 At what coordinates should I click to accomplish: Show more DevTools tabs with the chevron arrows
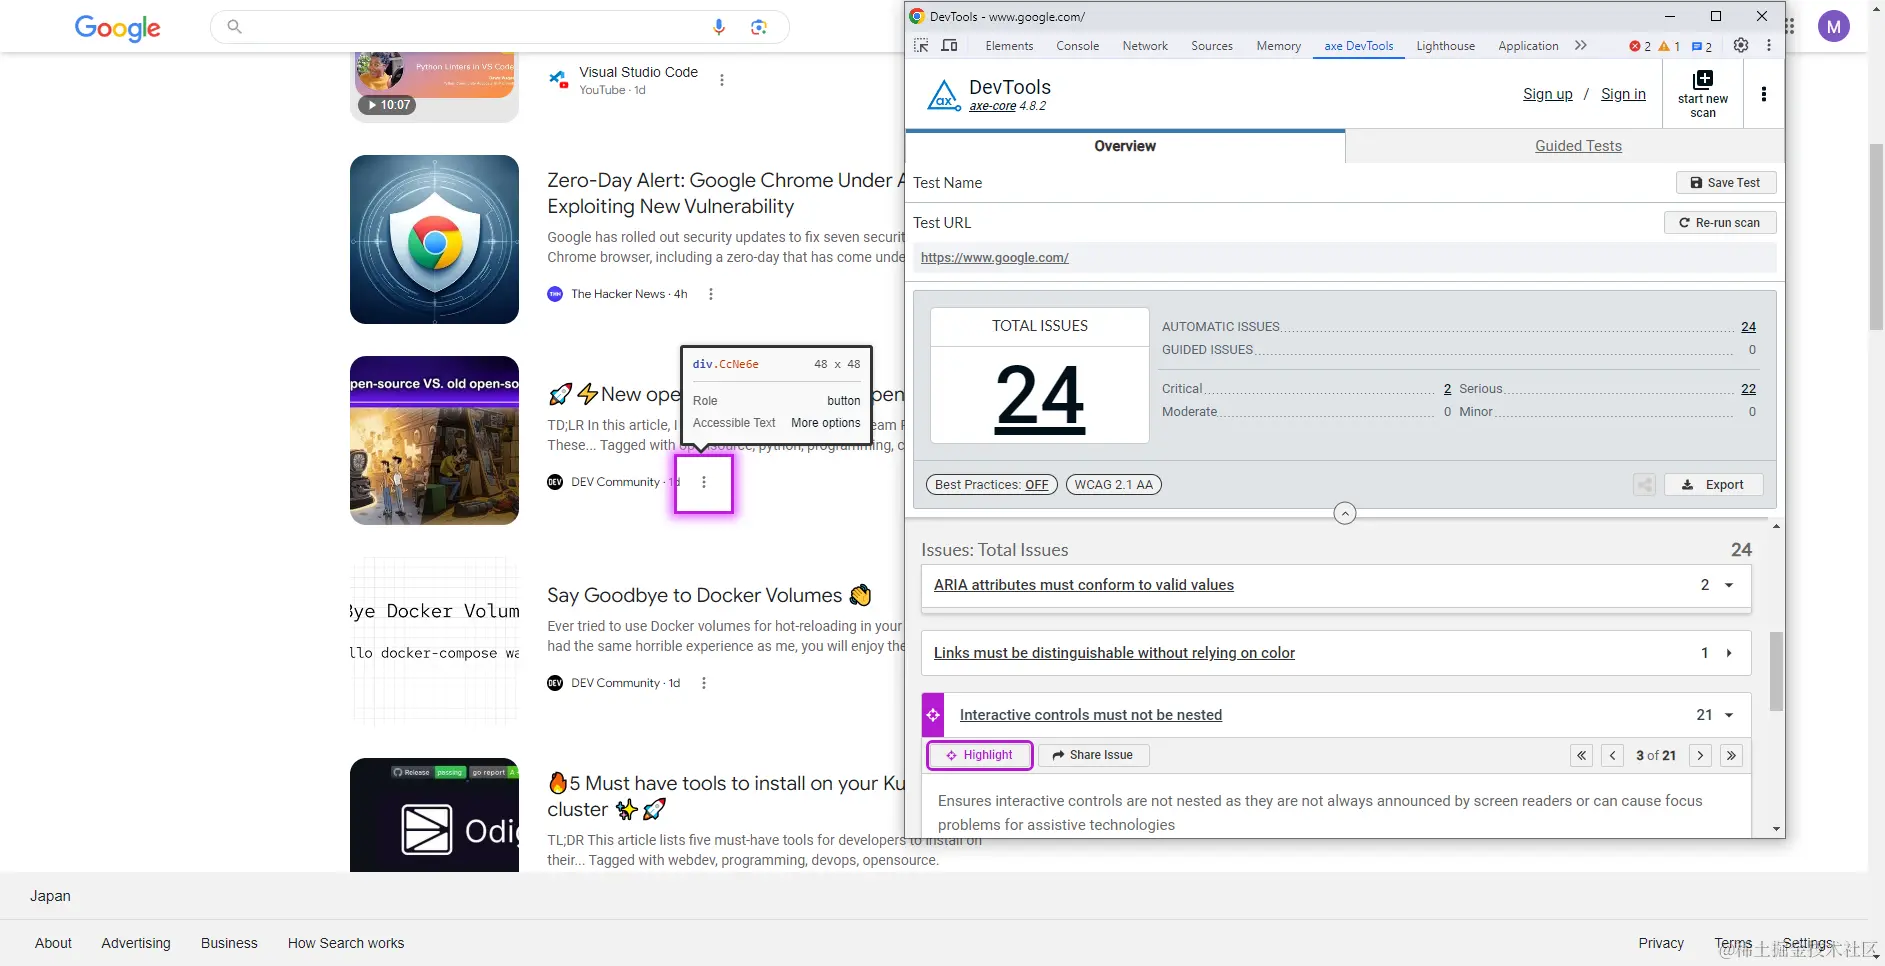pyautogui.click(x=1580, y=46)
